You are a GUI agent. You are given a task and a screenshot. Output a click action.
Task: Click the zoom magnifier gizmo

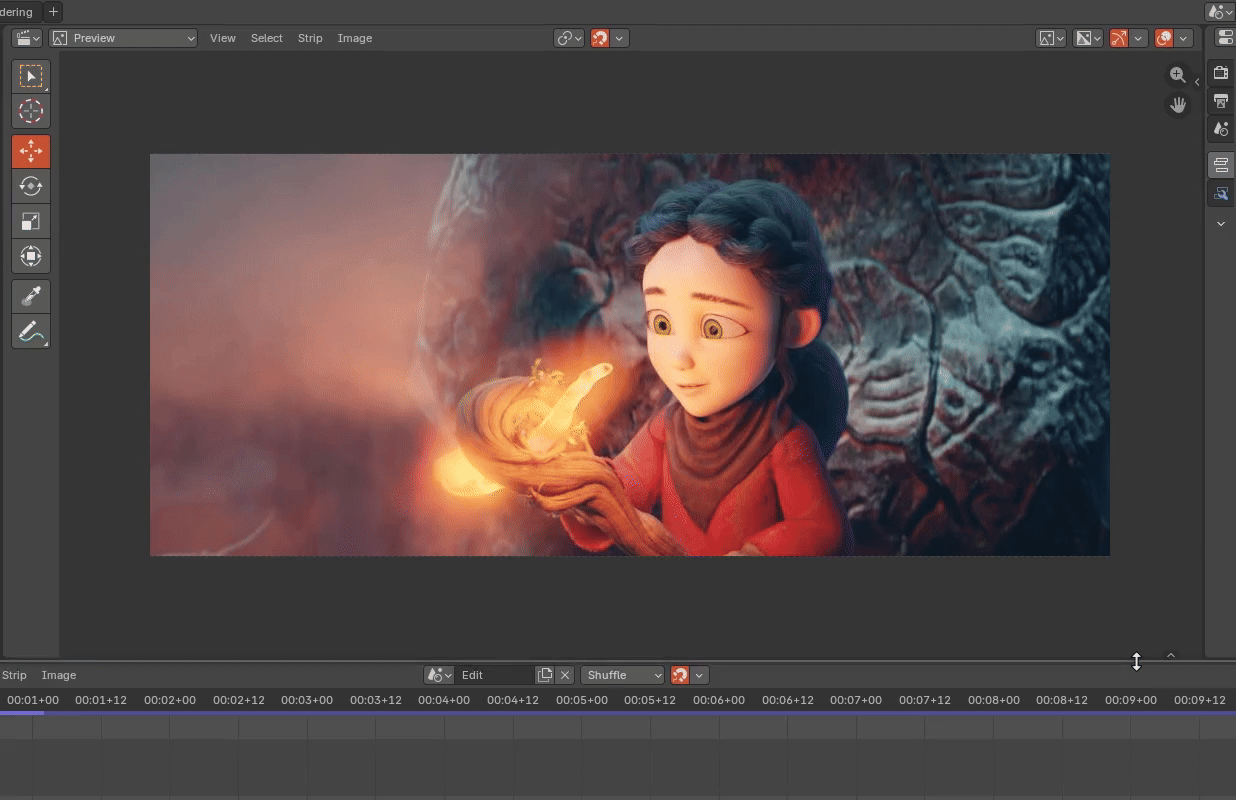(1178, 75)
